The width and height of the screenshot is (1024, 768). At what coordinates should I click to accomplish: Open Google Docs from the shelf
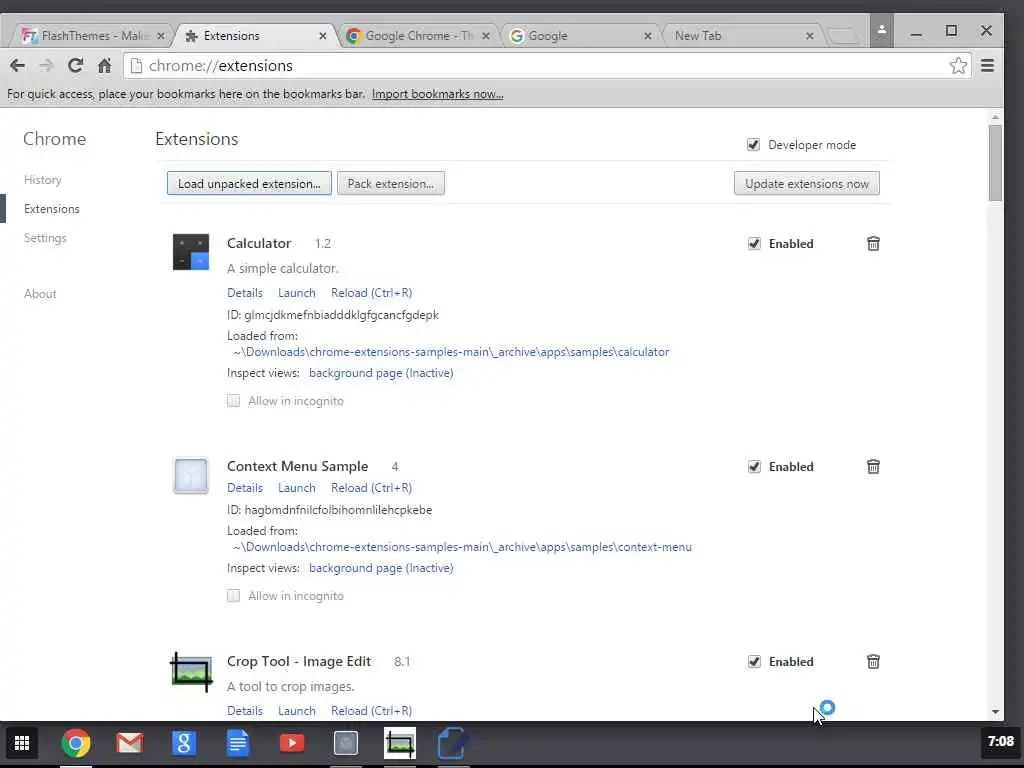(238, 743)
